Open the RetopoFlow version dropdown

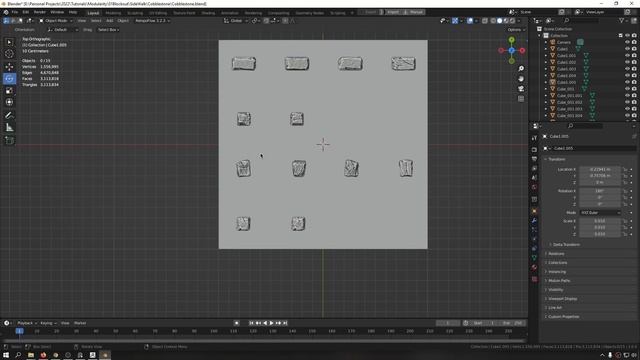tap(152, 20)
